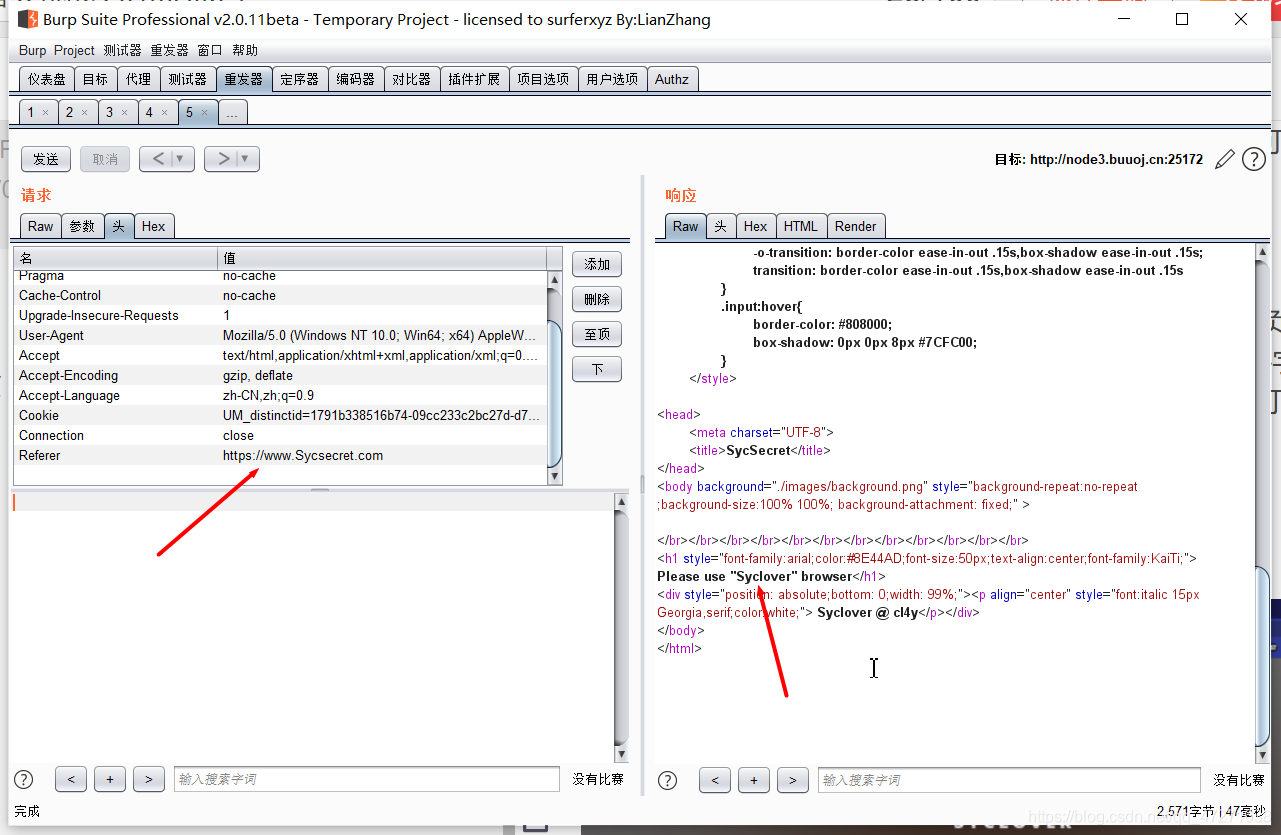Viewport: 1281px width, 835px height.
Task: Click the 值 column header
Action: tap(383, 258)
